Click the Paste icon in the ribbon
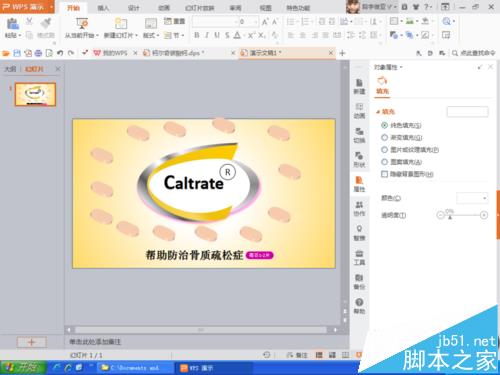 [13, 24]
